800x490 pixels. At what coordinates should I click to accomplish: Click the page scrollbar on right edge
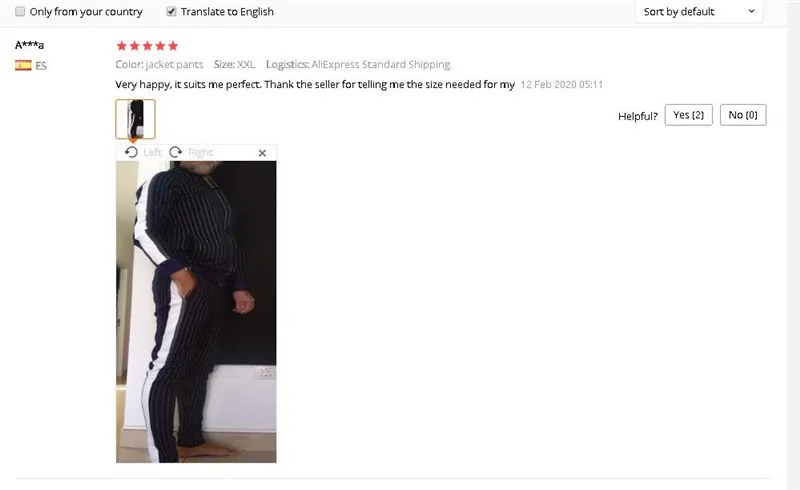tap(794, 245)
